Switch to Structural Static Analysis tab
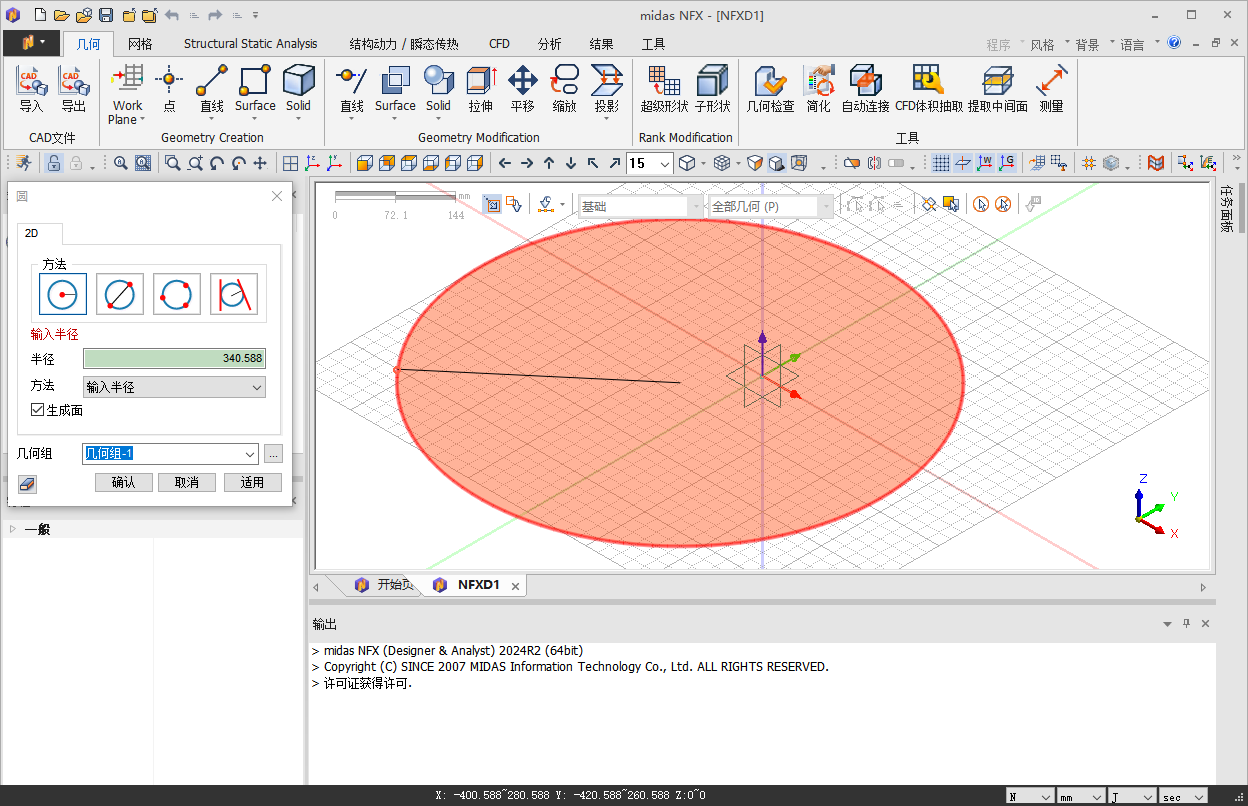This screenshot has height=806, width=1248. point(250,44)
